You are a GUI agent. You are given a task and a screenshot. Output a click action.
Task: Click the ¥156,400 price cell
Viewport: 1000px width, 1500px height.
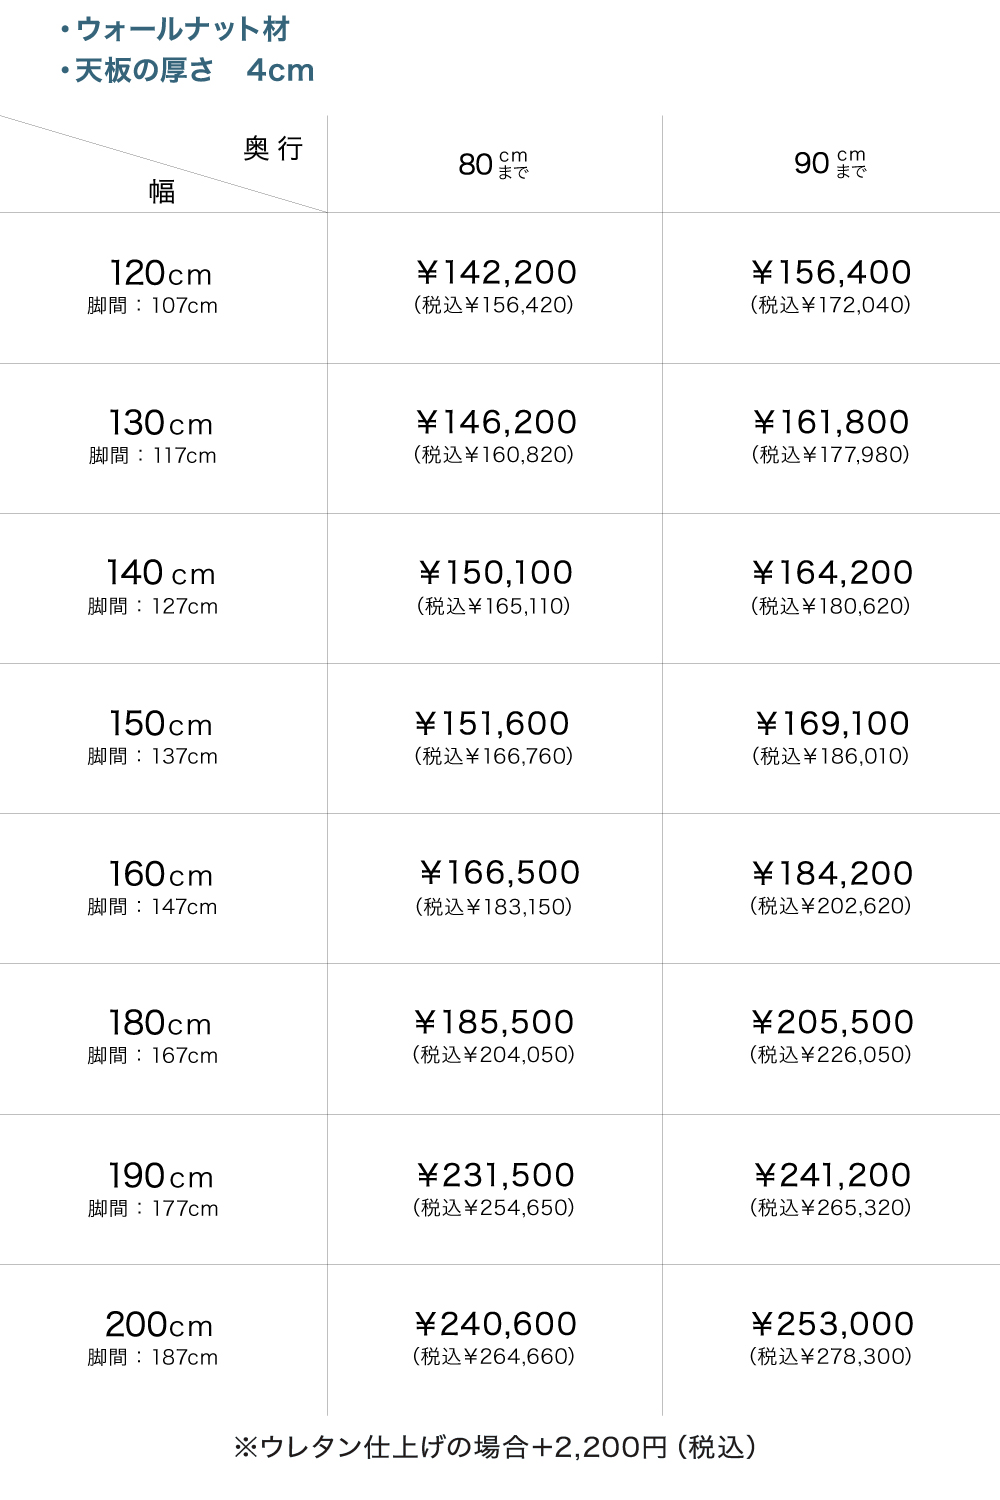[x=831, y=273]
